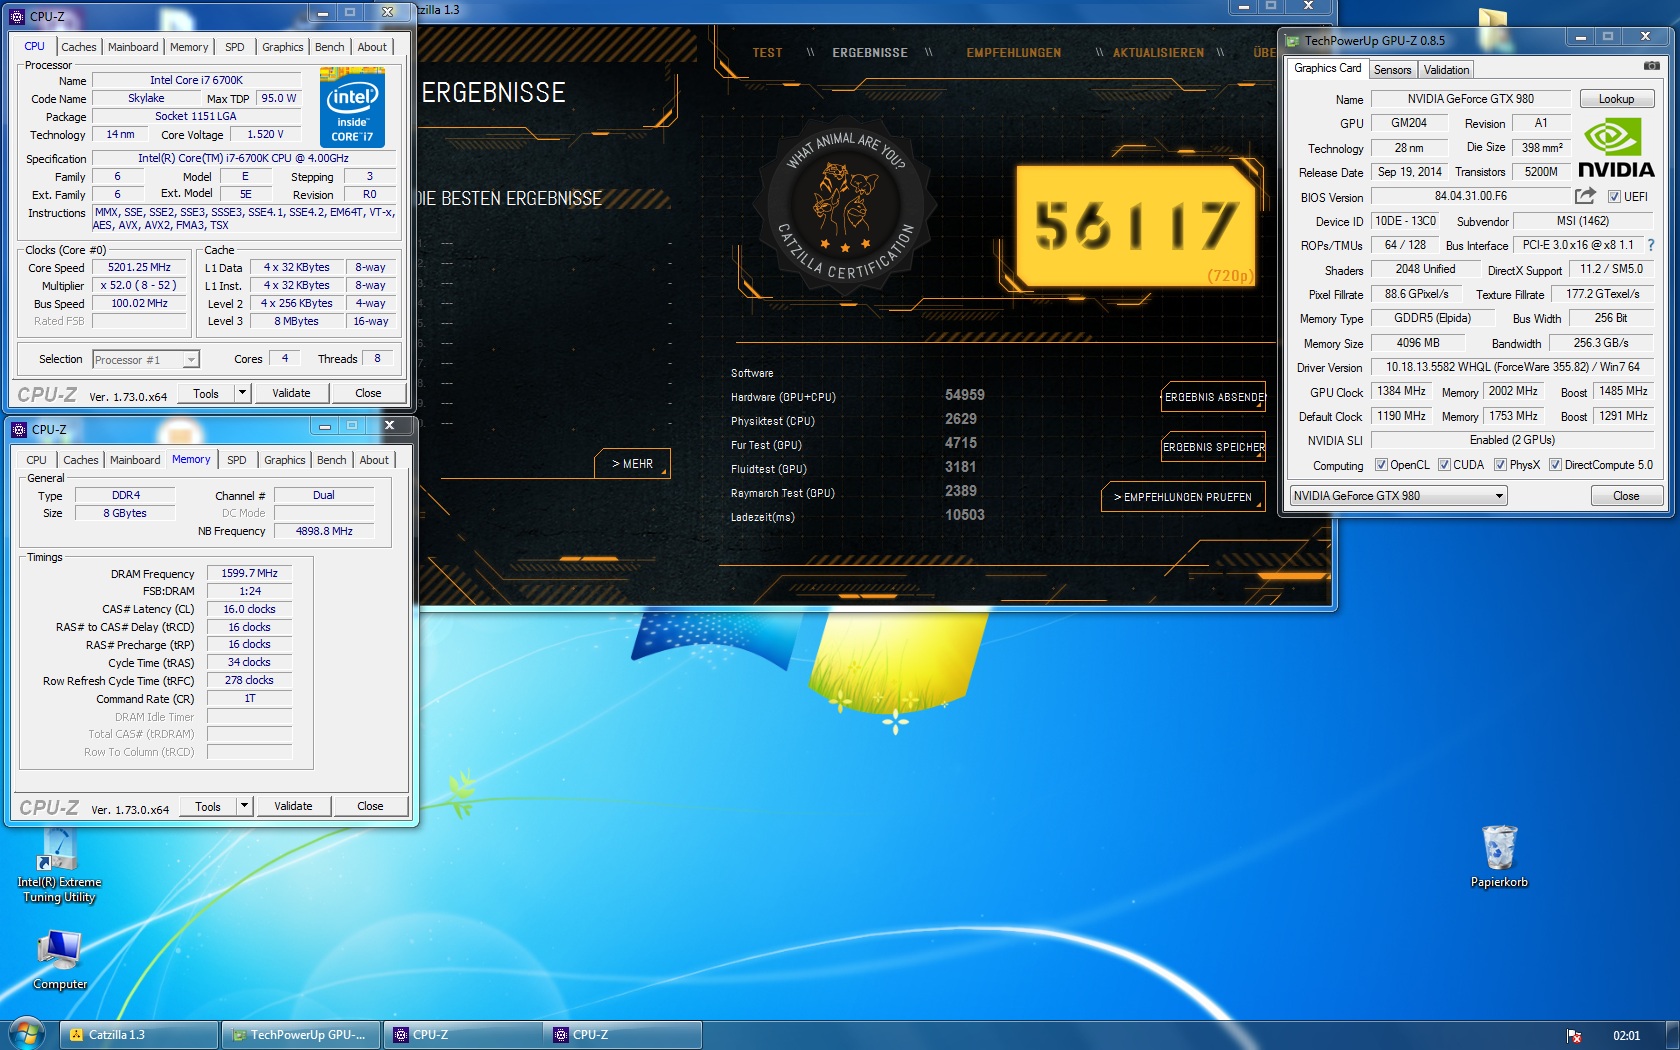1680x1050 pixels.
Task: Click the MEHR button in Catzilla
Action: pos(632,464)
